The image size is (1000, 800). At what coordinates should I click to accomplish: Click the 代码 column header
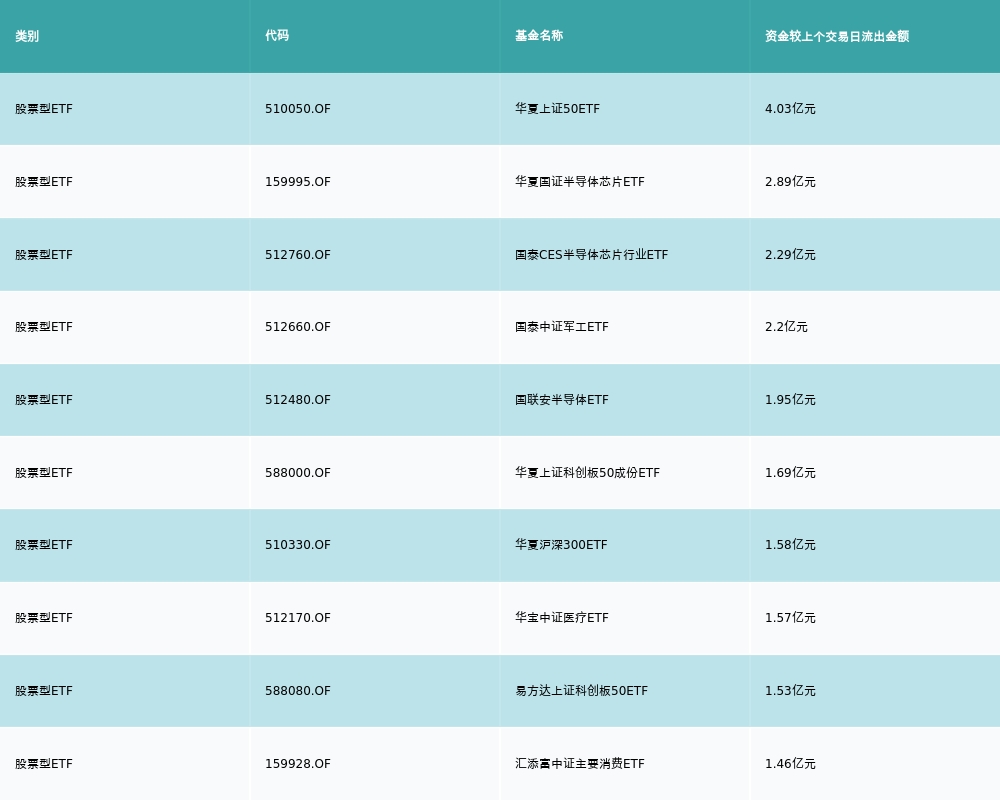pyautogui.click(x=277, y=36)
